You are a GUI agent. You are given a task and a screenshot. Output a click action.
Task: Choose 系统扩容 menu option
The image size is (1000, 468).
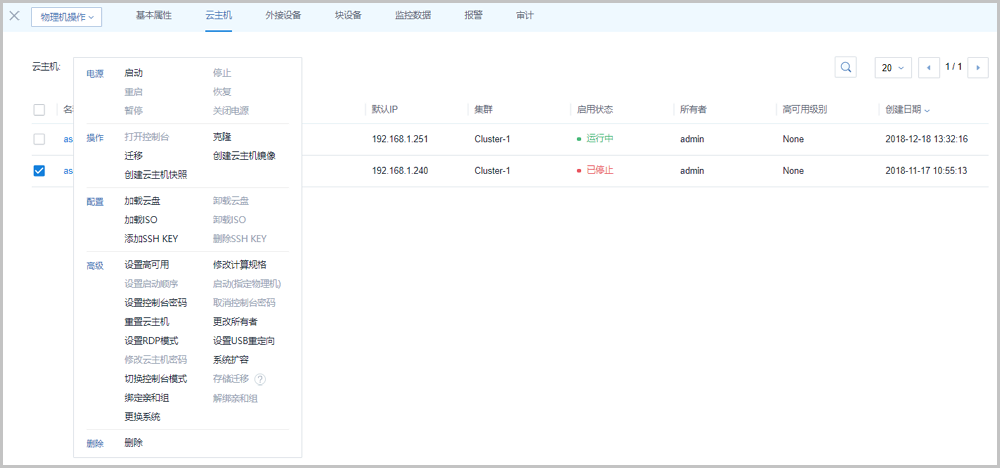tap(231, 360)
